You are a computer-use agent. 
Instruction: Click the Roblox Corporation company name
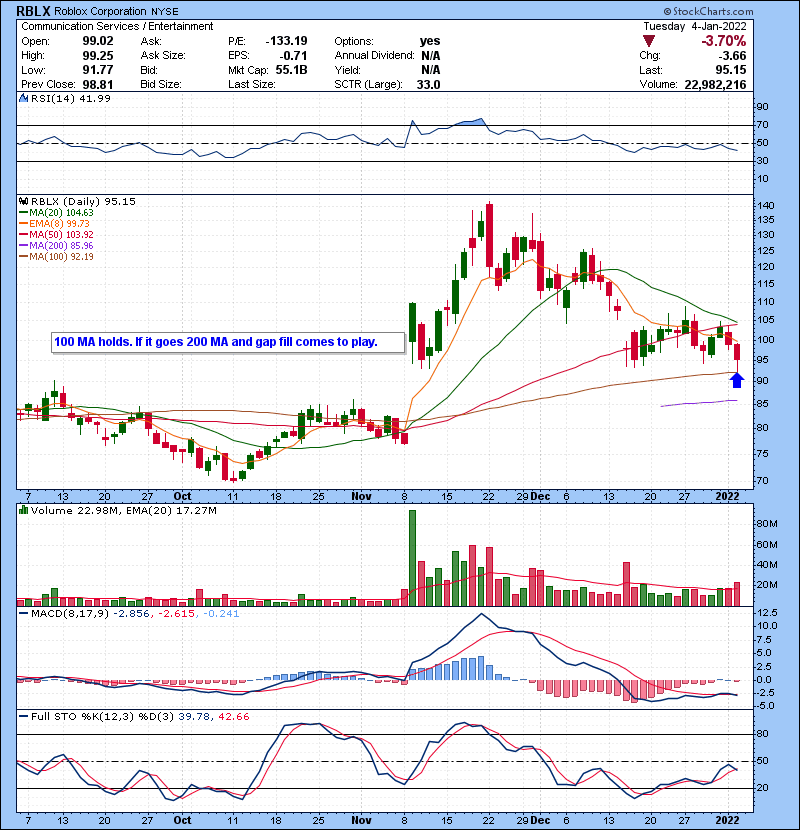(x=100, y=11)
